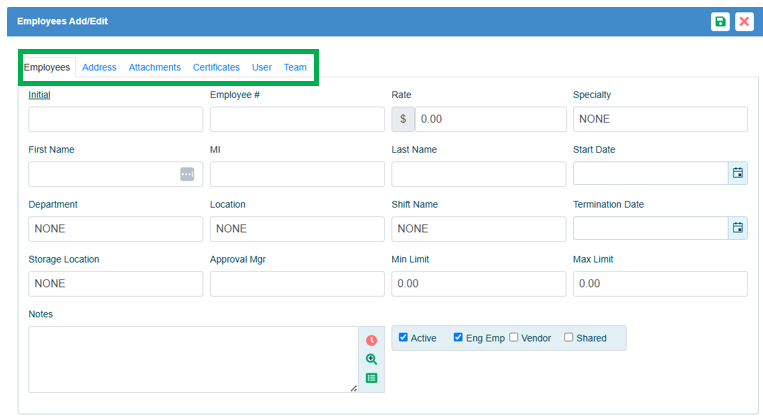
Task: Open the Certificates tab
Action: [216, 68]
